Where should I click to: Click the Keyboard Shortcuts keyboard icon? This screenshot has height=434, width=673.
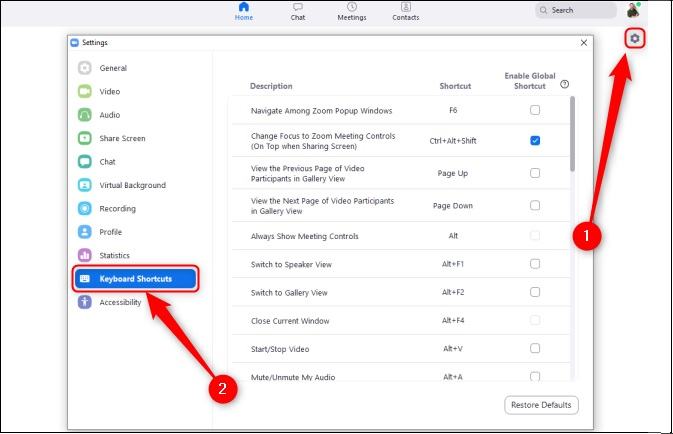point(85,279)
